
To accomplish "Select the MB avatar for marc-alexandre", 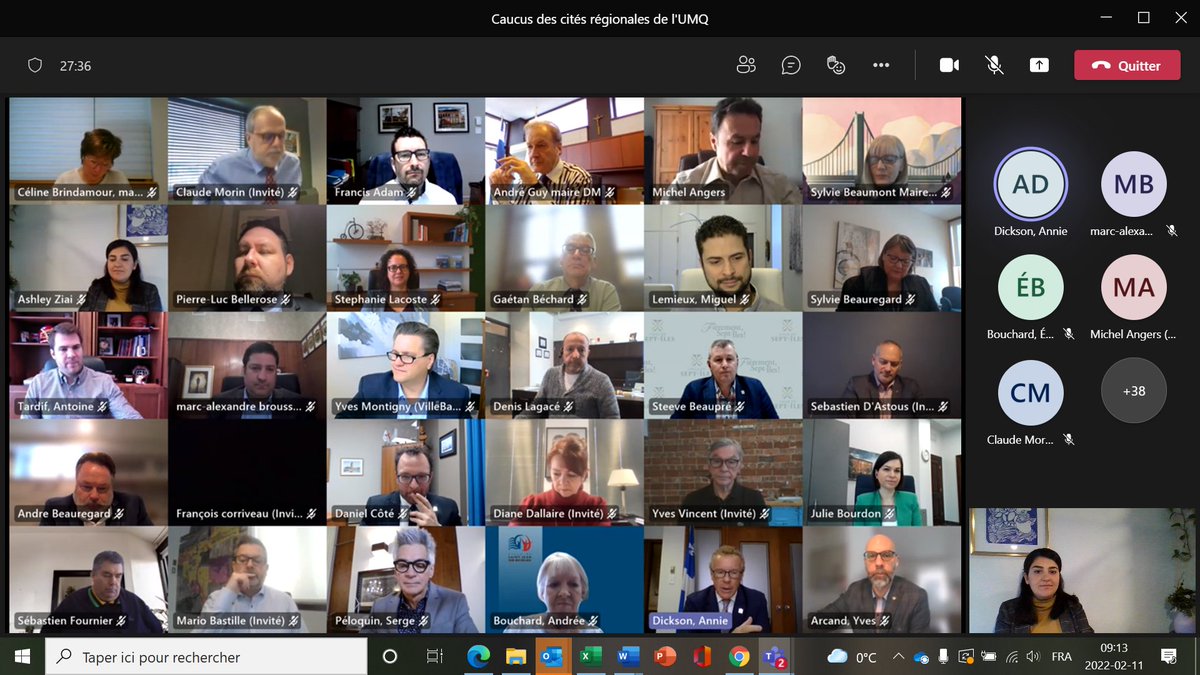I will [1134, 184].
